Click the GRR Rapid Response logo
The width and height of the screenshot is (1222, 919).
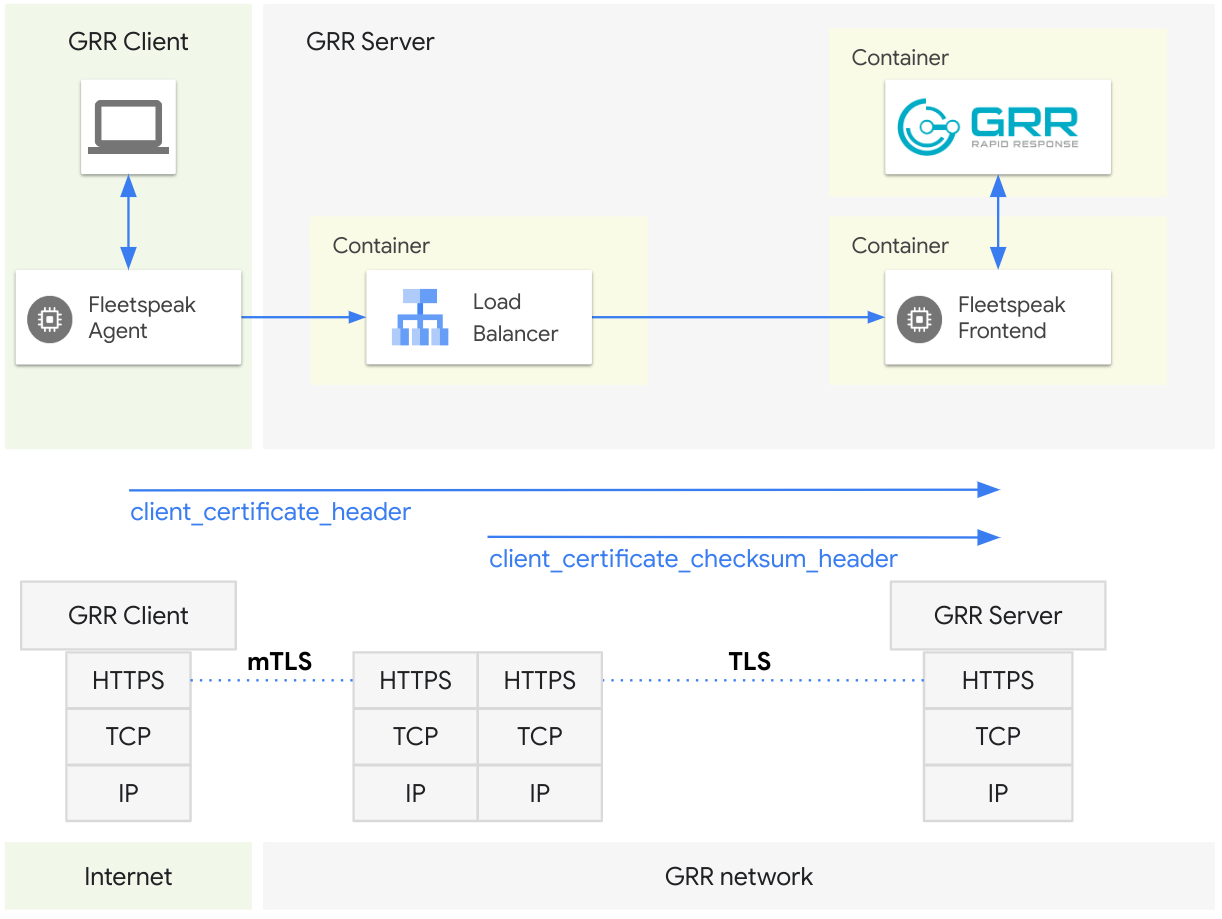[x=988, y=127]
